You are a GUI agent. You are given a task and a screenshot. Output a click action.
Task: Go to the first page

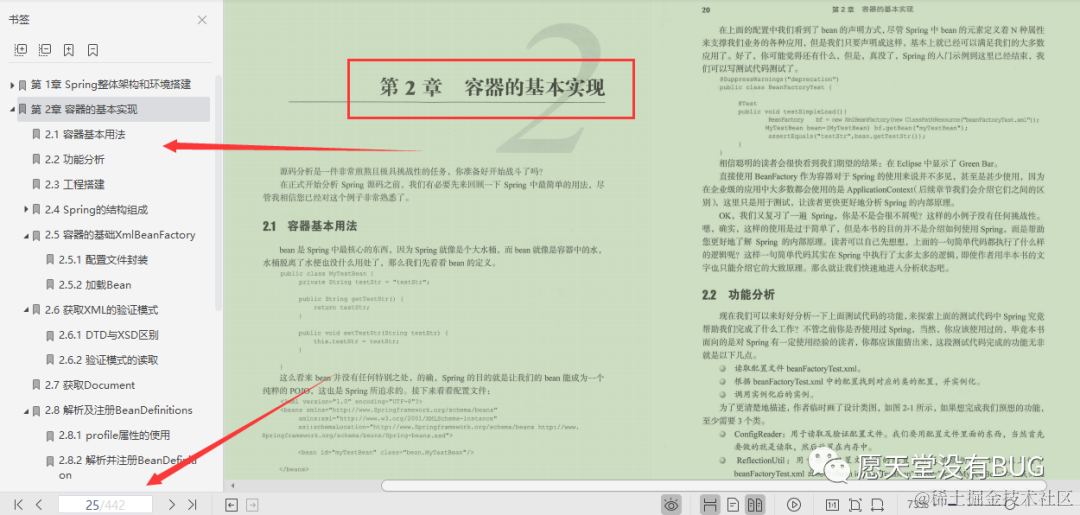[19, 505]
